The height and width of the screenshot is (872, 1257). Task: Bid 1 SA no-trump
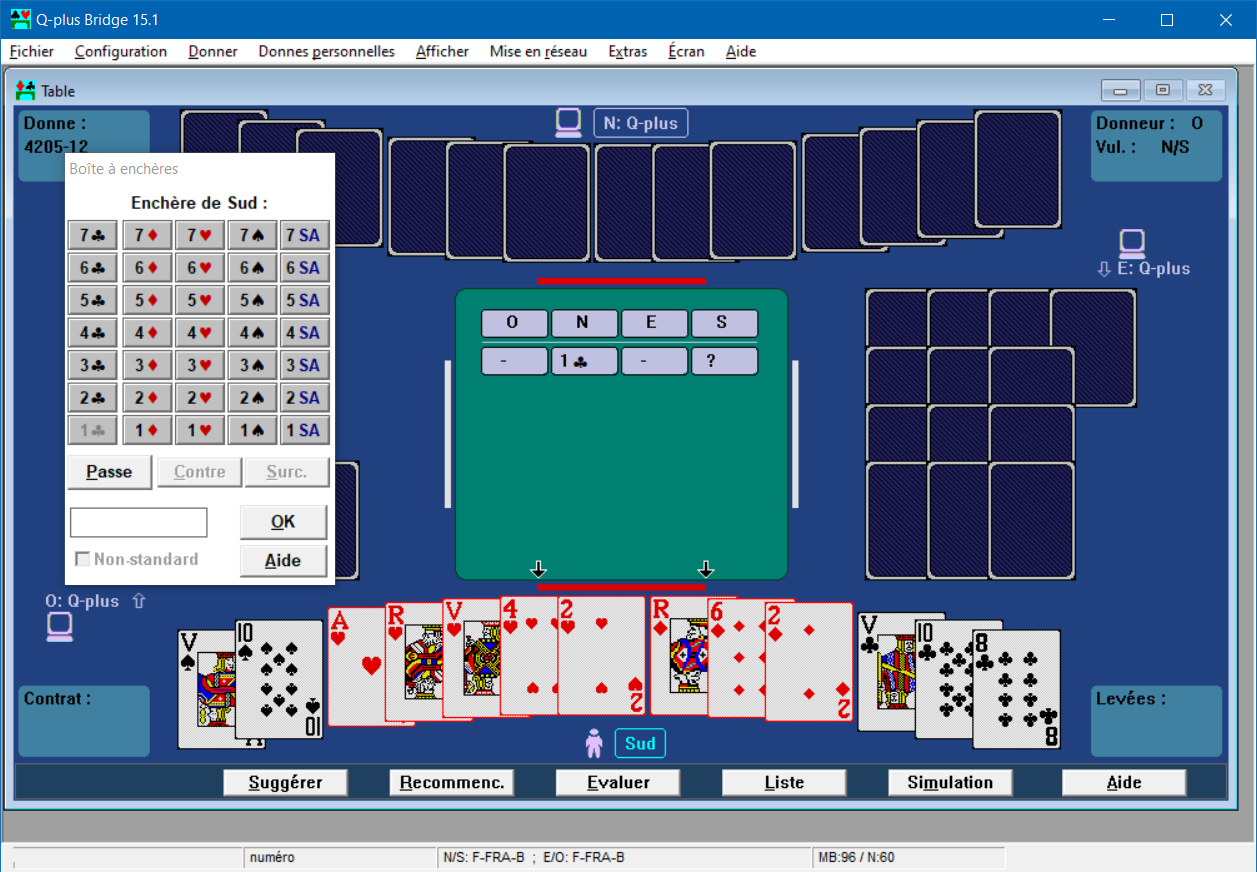(304, 430)
